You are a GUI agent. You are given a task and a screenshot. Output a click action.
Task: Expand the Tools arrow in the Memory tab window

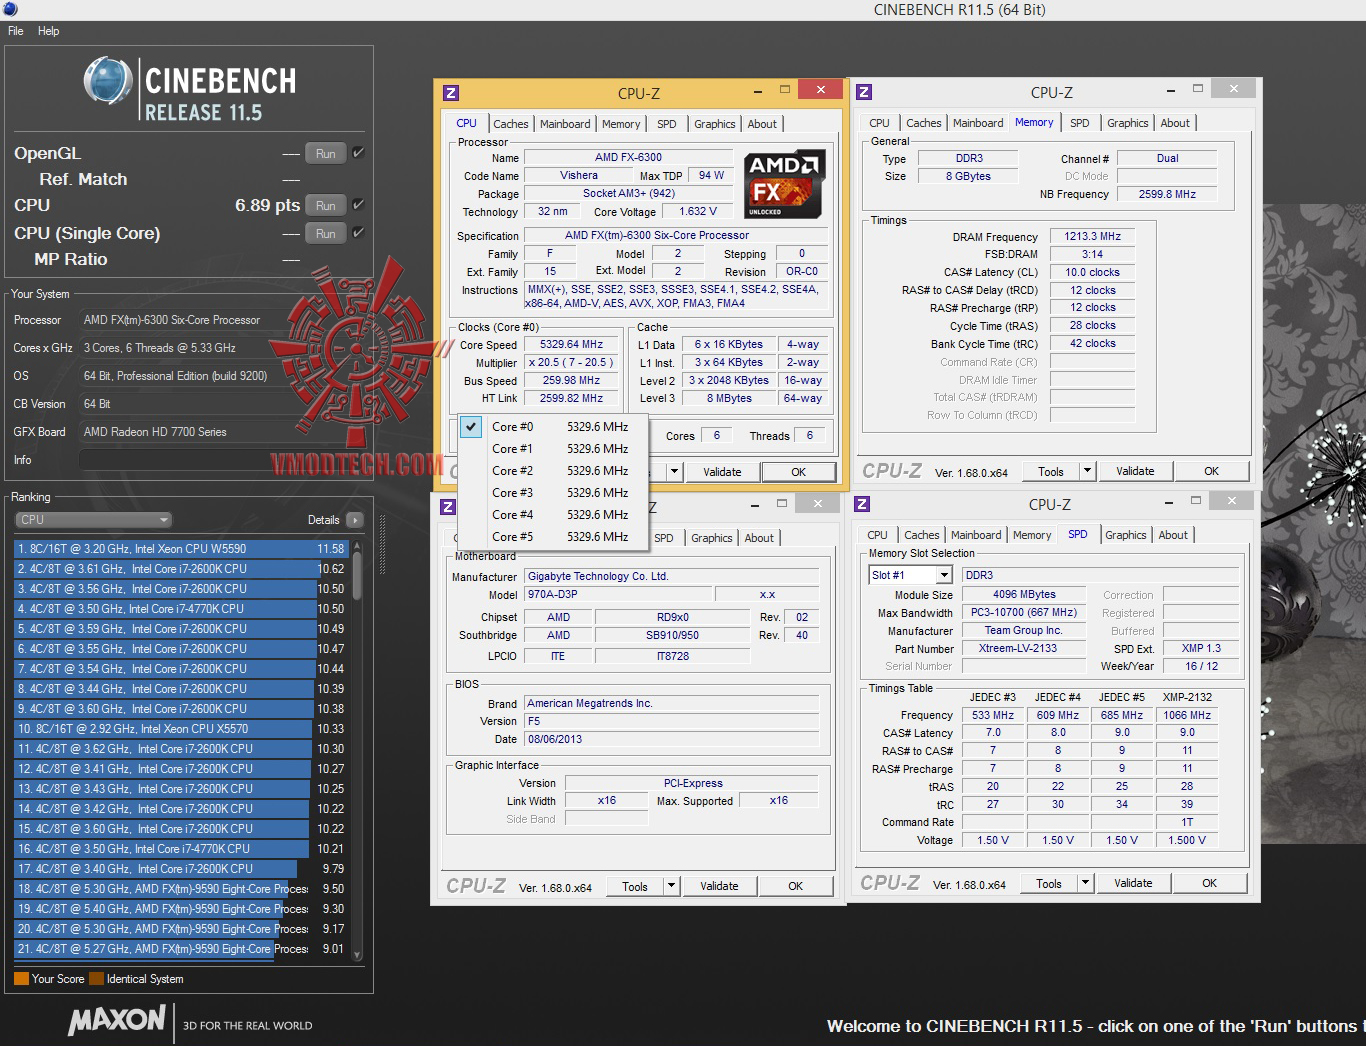(x=1087, y=471)
